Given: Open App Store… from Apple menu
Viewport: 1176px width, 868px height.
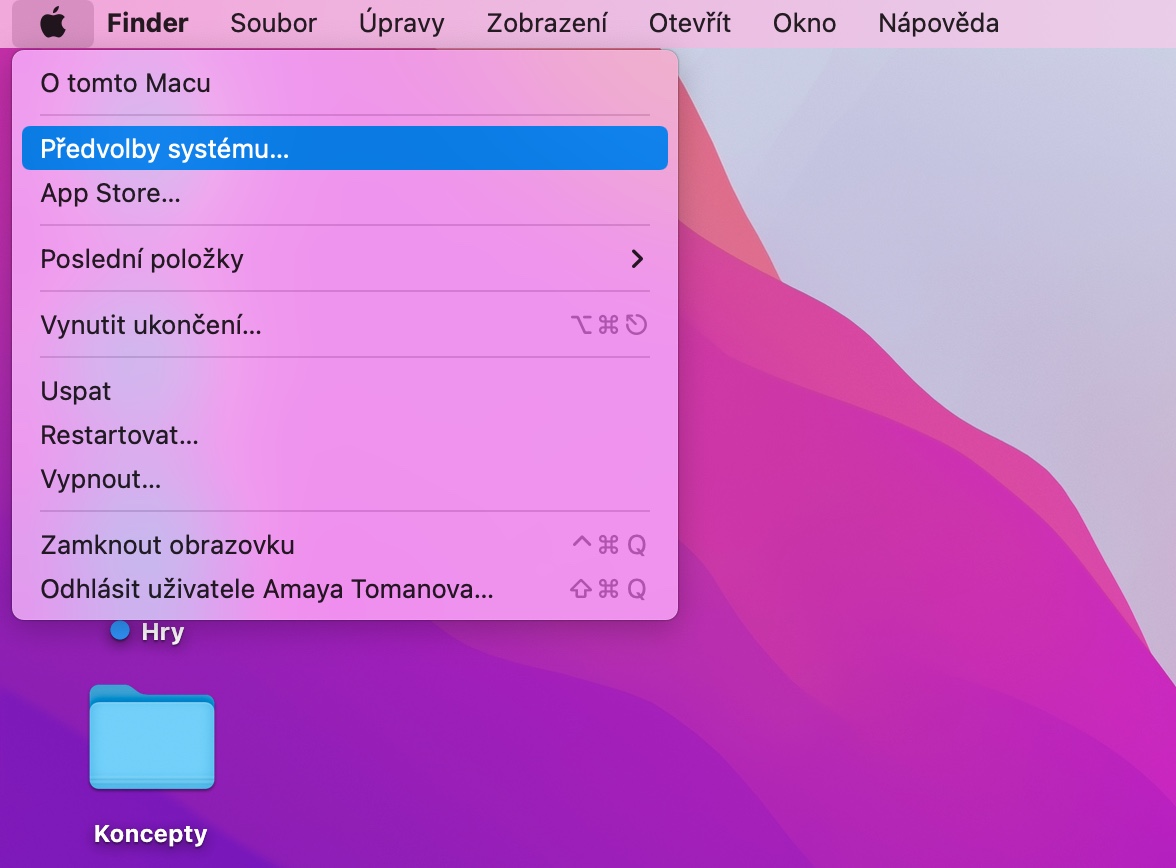Looking at the screenshot, I should tap(345, 193).
